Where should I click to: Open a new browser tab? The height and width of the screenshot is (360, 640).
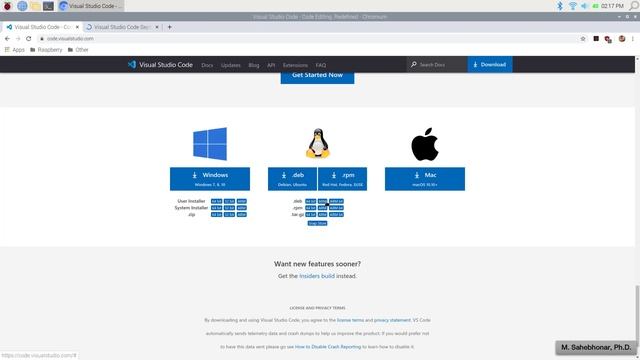(x=169, y=27)
